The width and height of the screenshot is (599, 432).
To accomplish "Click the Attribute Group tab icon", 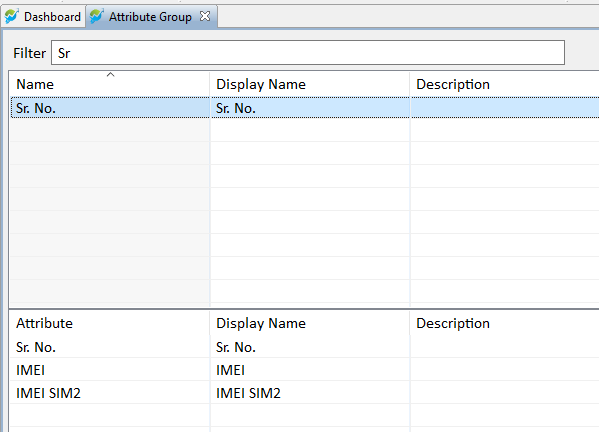I will coord(97,16).
